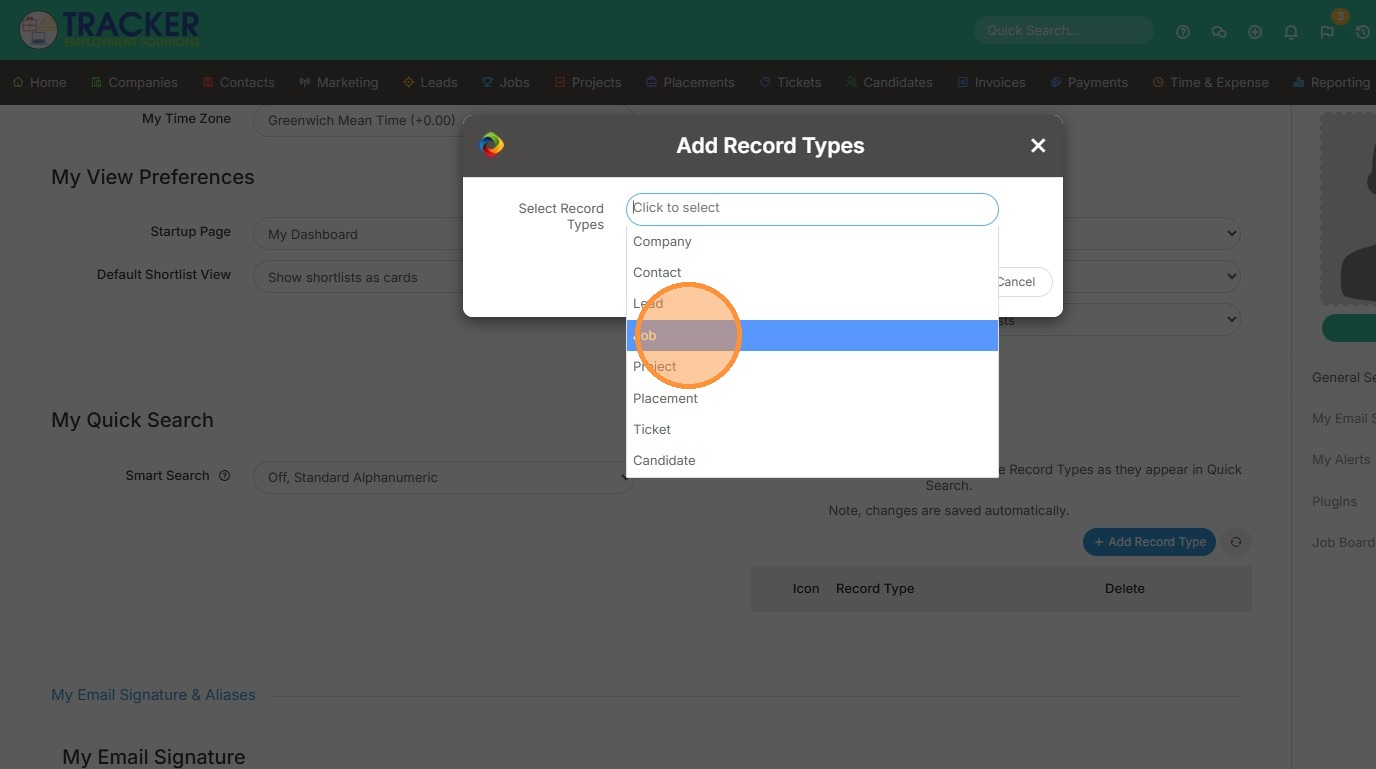Open the Reporting menu in navigation
Screen dimensions: 1376x769
click(x=1332, y=82)
